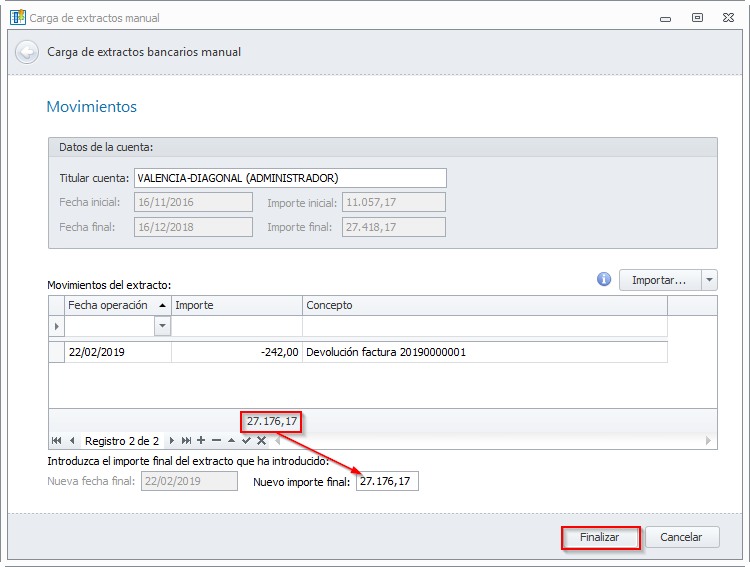Click the Importe final field 27.418,17
This screenshot has width=750, height=567.
[x=394, y=227]
